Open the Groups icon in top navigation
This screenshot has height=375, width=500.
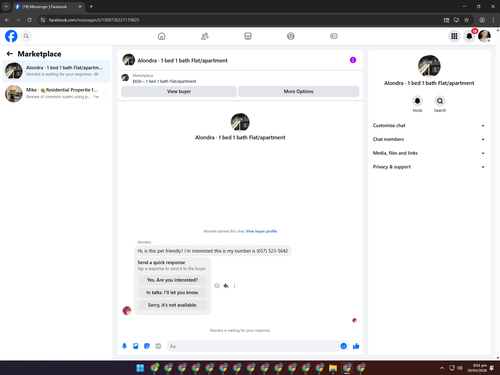pyautogui.click(x=291, y=36)
